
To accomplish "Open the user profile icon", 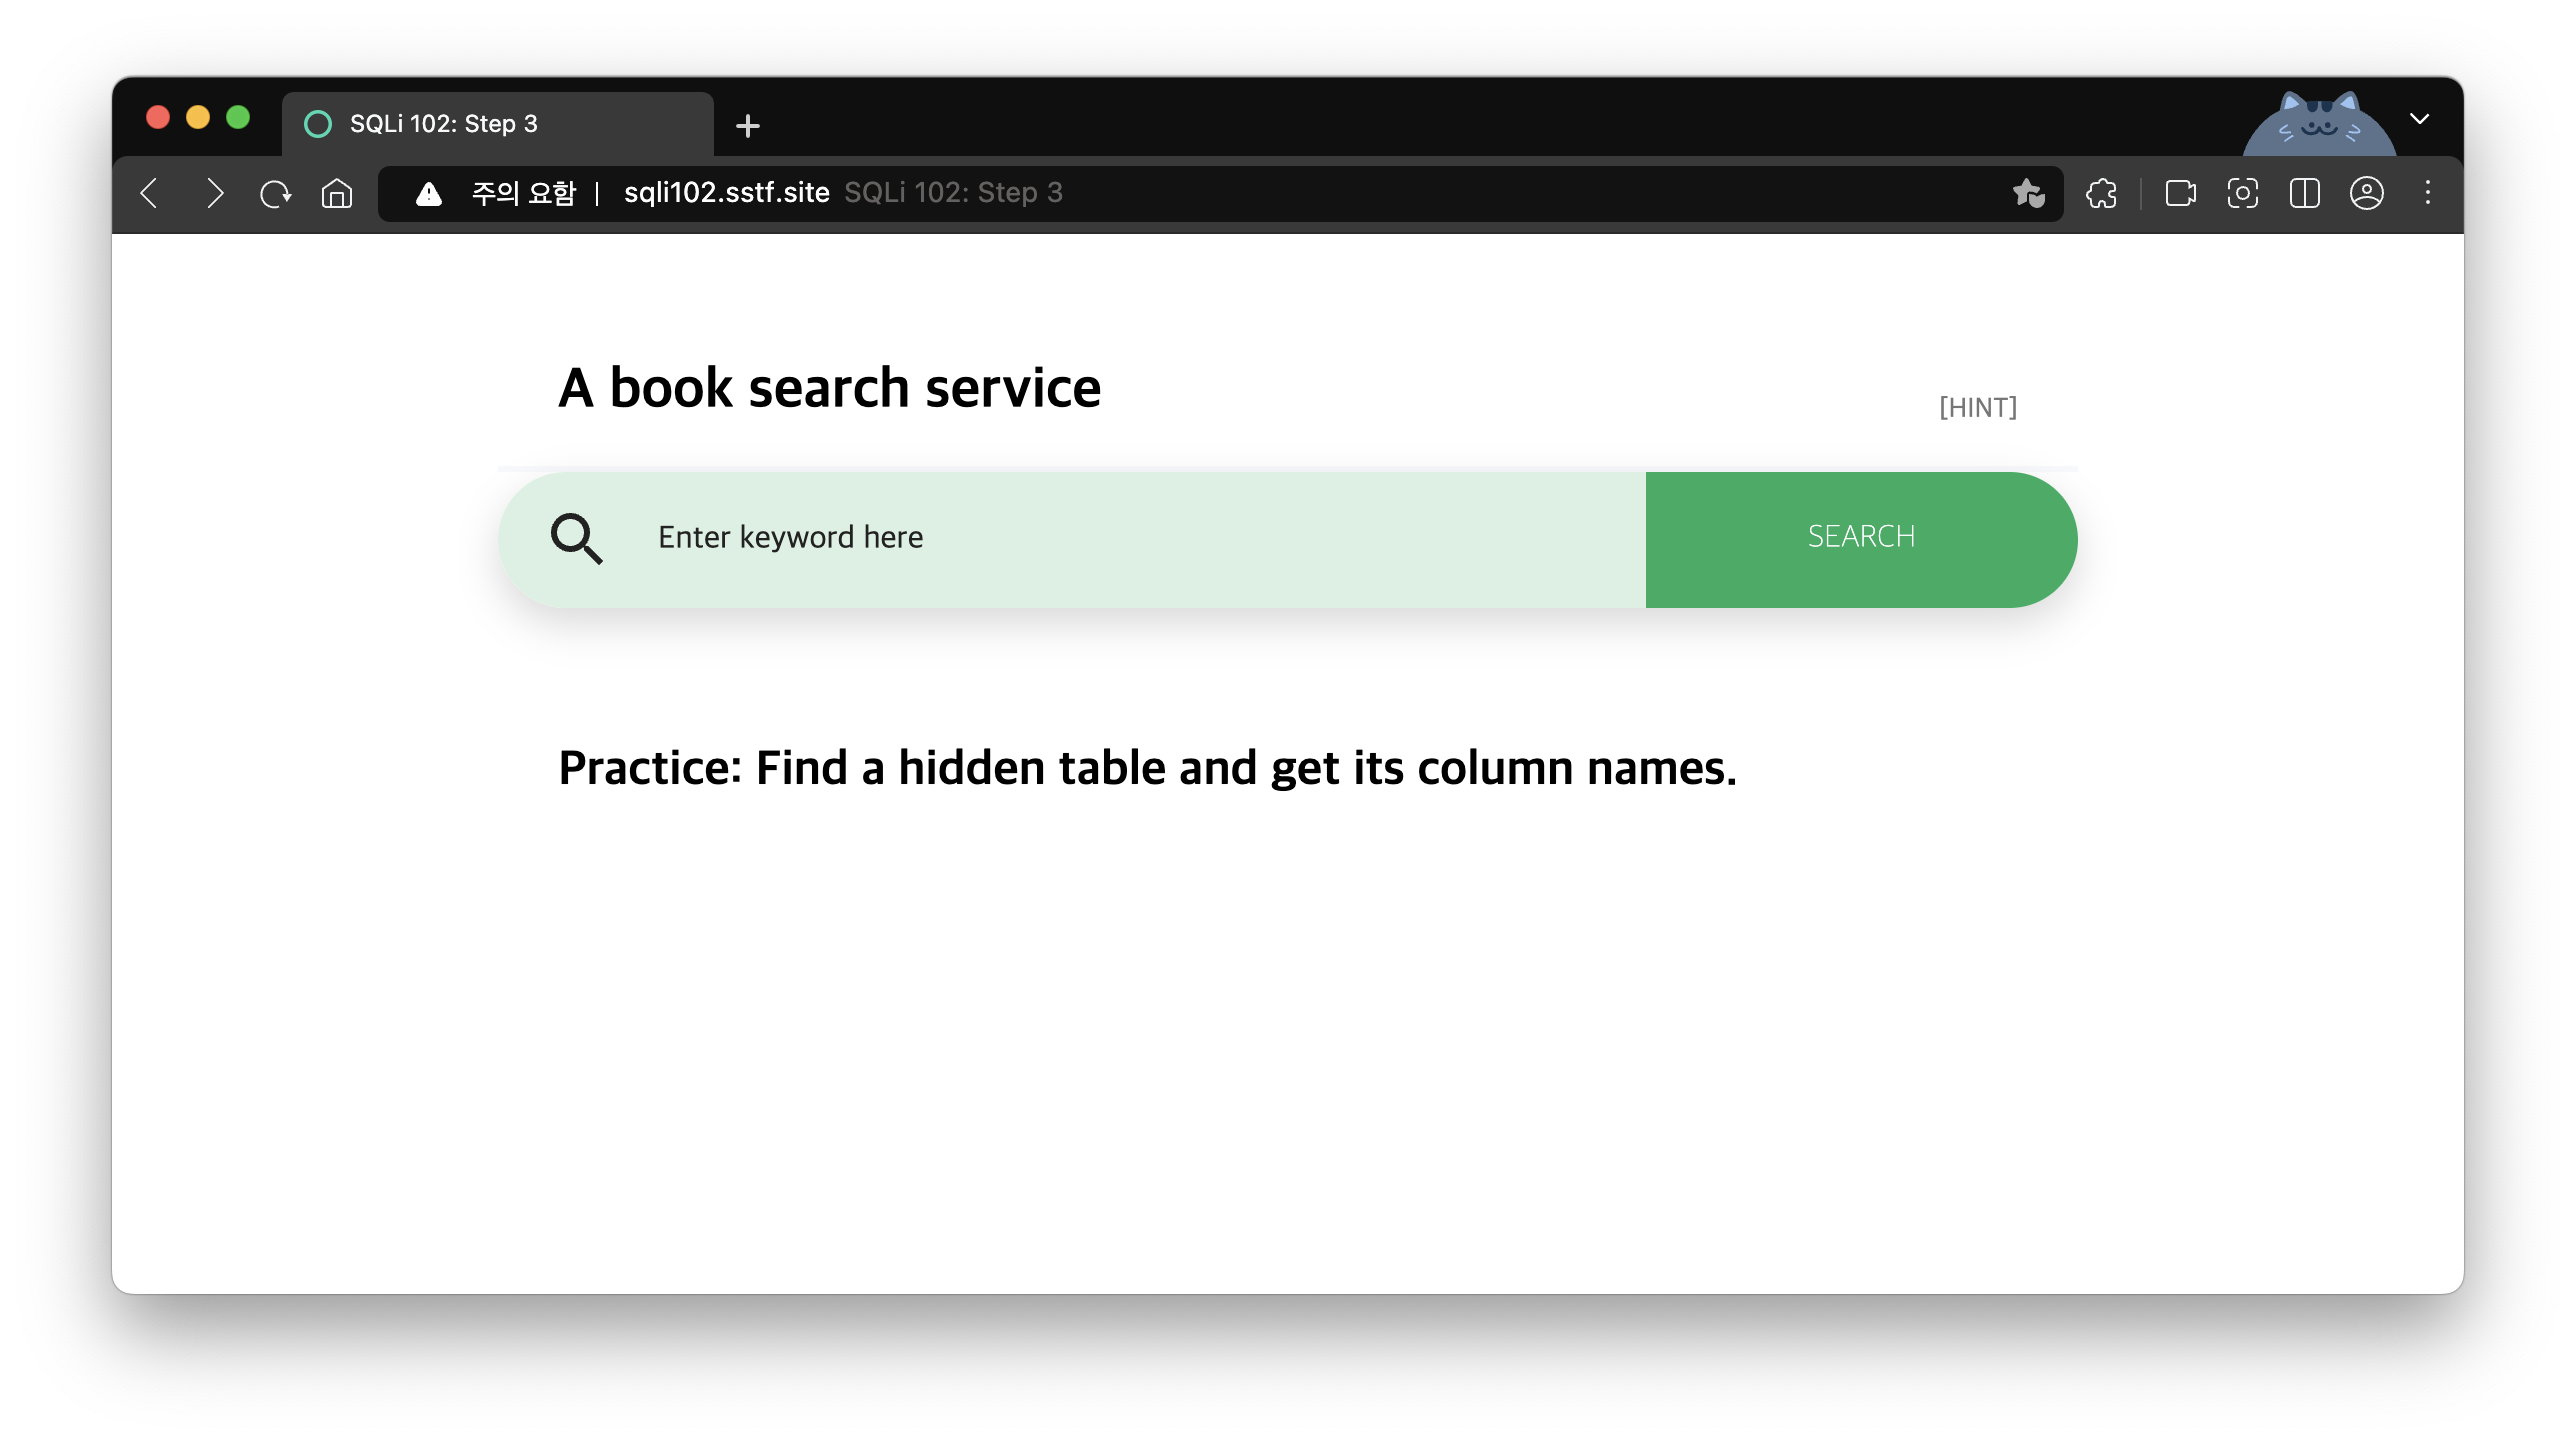I will click(x=2366, y=193).
